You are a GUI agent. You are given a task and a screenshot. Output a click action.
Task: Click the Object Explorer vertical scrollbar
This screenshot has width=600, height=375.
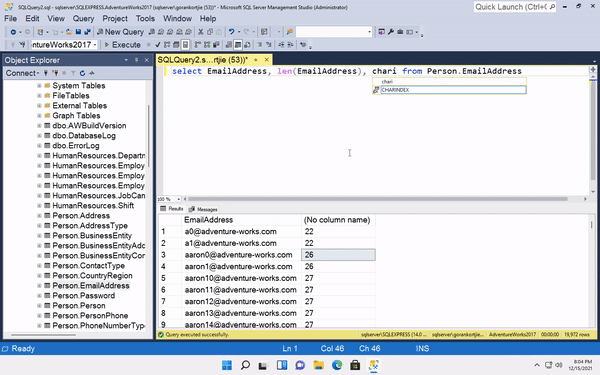click(x=148, y=136)
